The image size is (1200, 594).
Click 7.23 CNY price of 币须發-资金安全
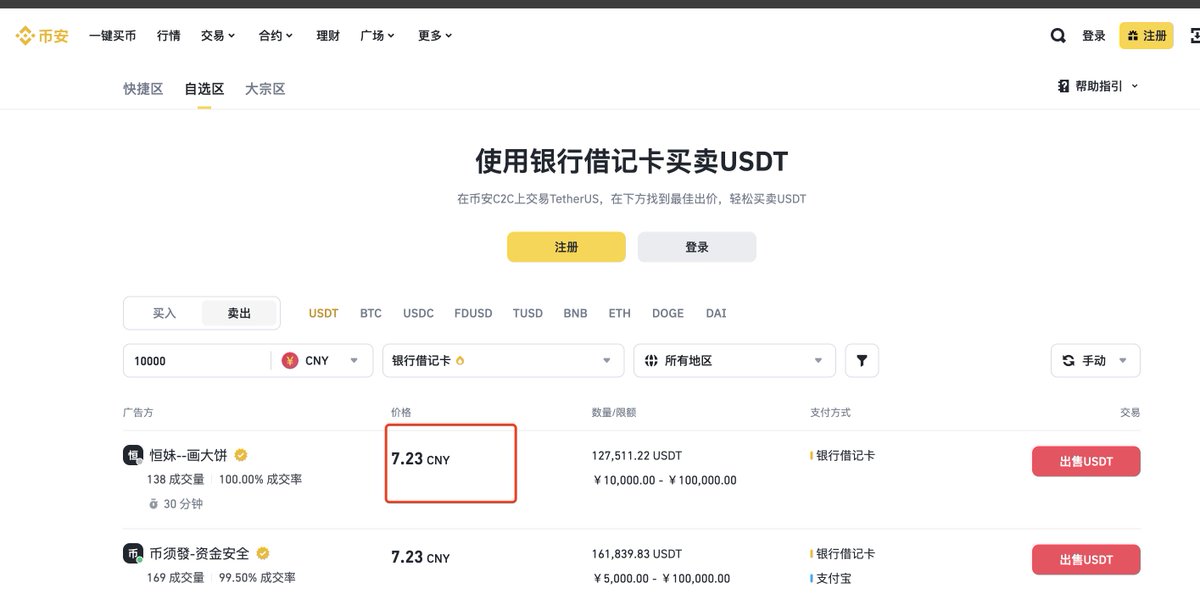pyautogui.click(x=421, y=557)
